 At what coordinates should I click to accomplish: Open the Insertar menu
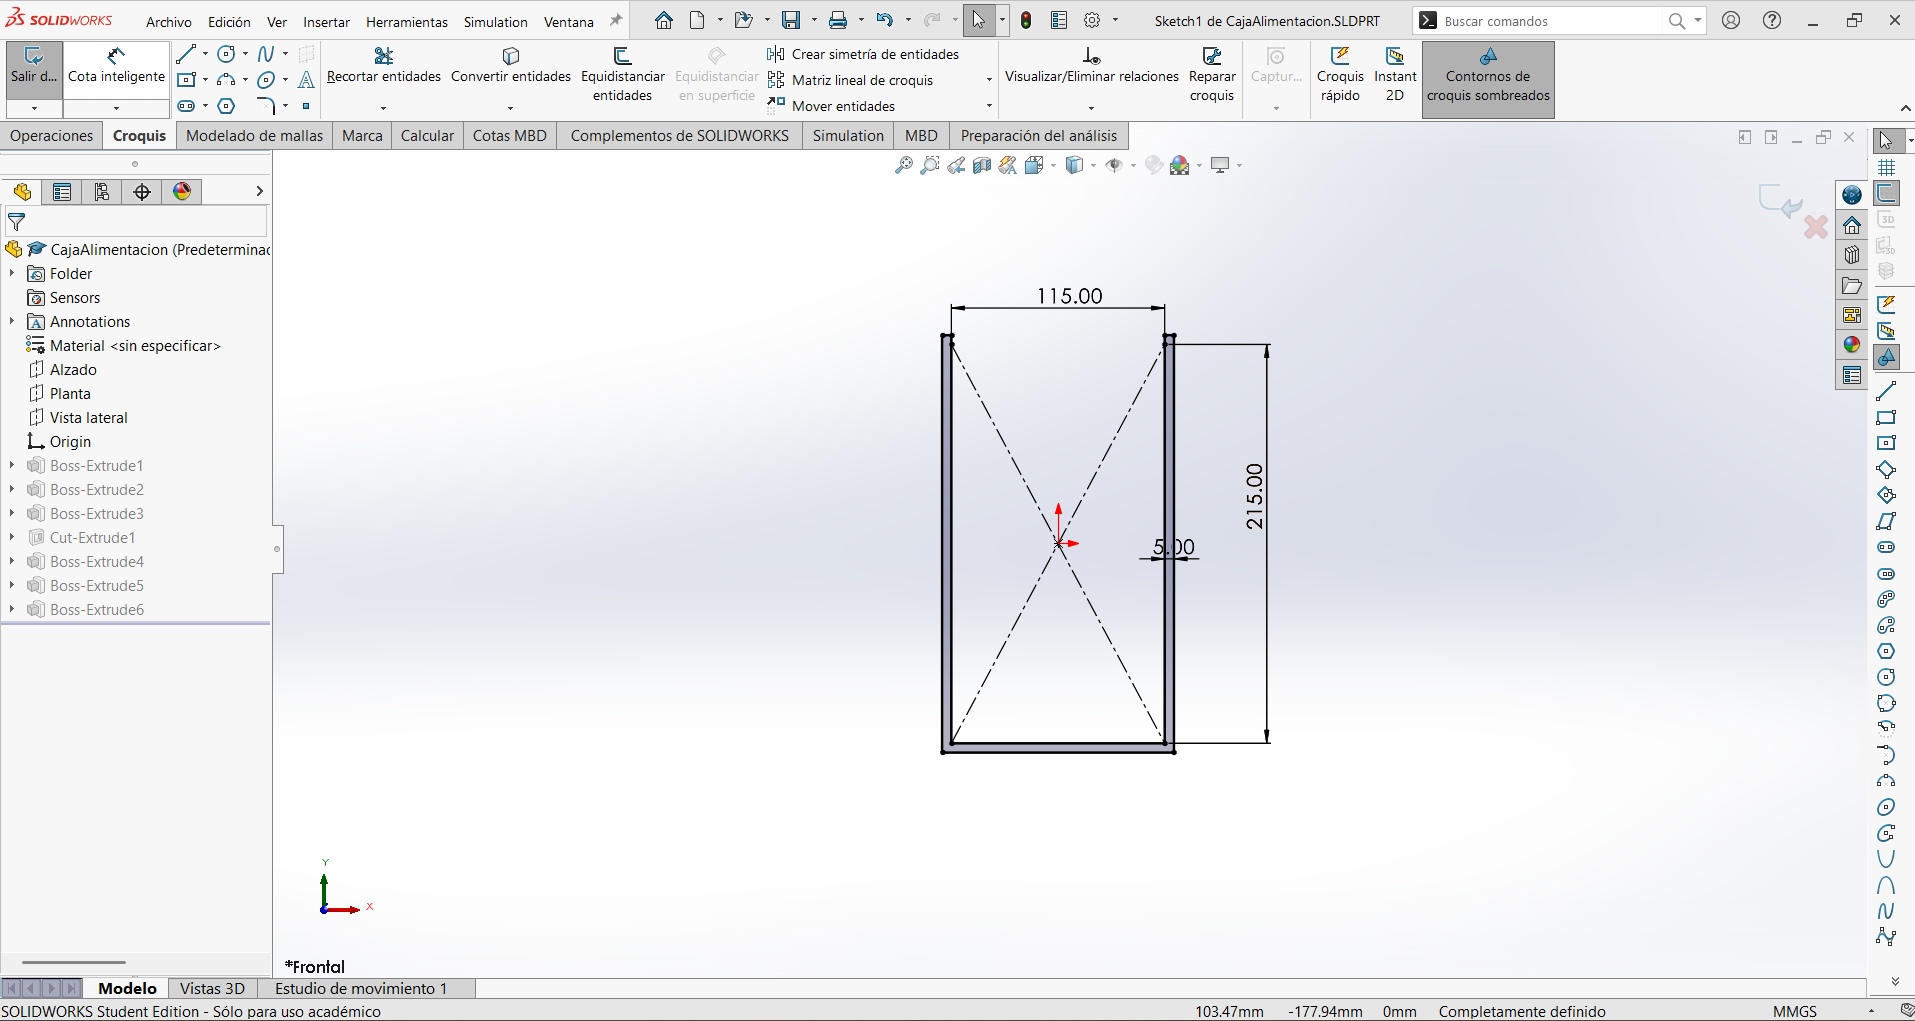[326, 22]
